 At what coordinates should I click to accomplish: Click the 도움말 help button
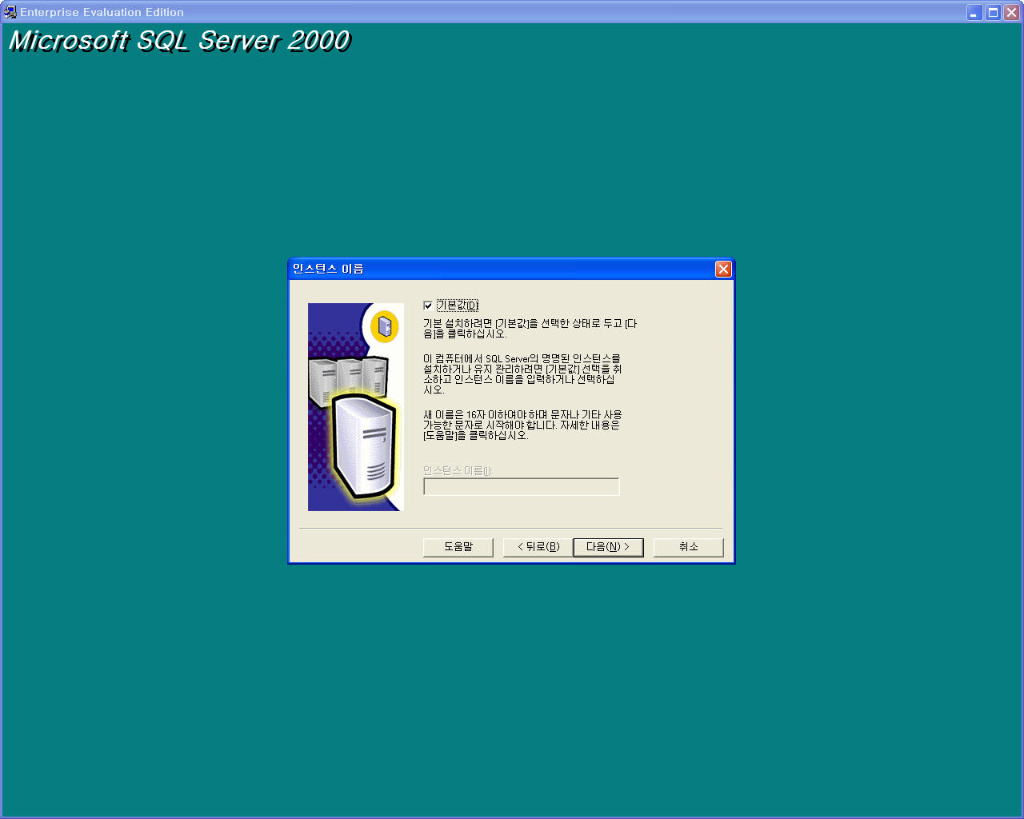tap(458, 547)
